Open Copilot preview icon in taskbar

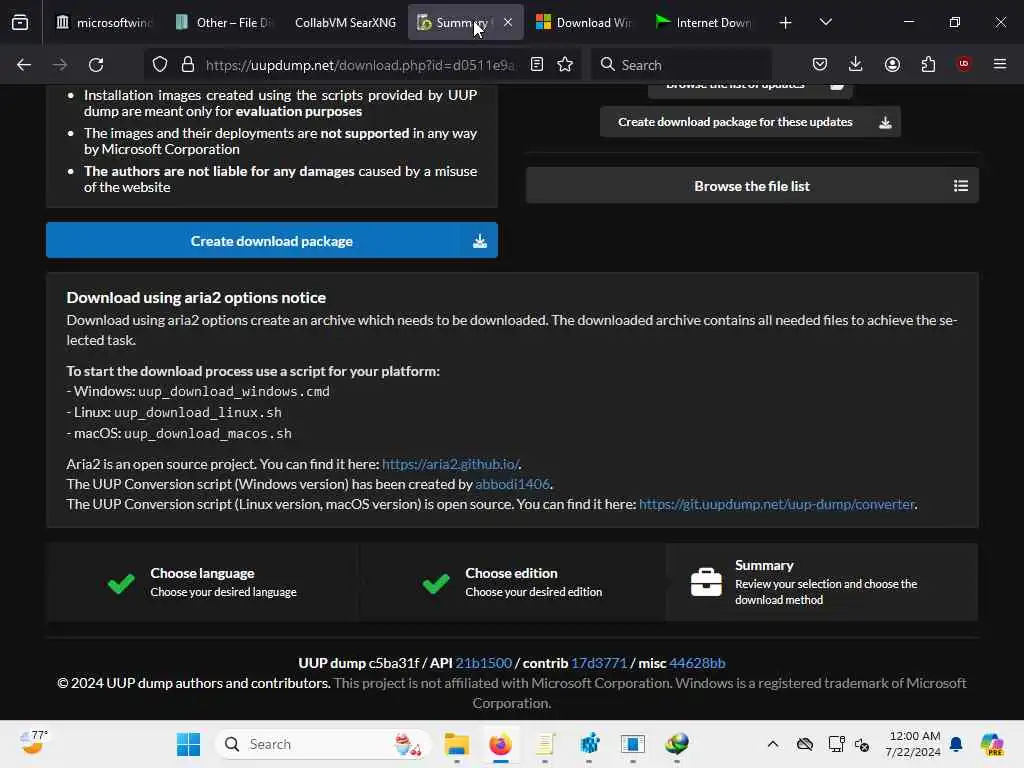click(x=992, y=744)
